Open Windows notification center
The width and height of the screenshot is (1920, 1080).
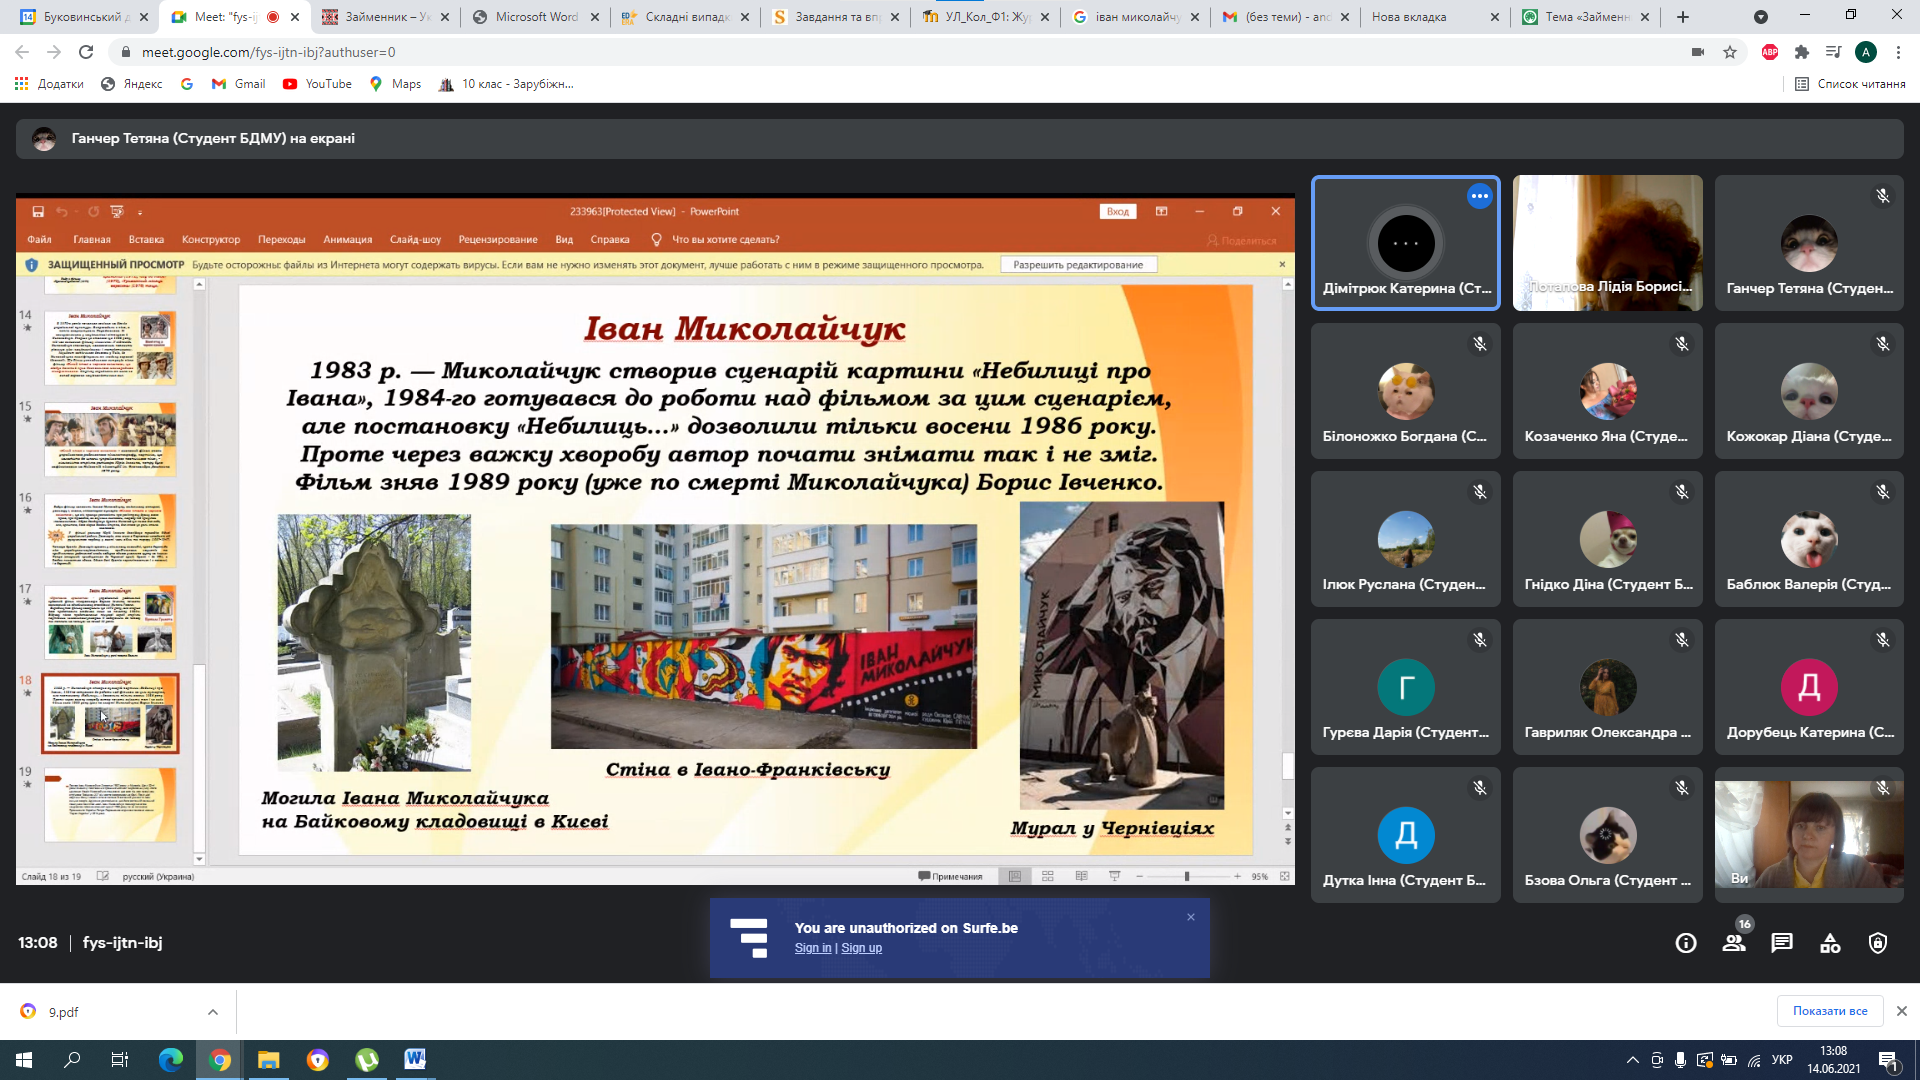pyautogui.click(x=1889, y=1061)
